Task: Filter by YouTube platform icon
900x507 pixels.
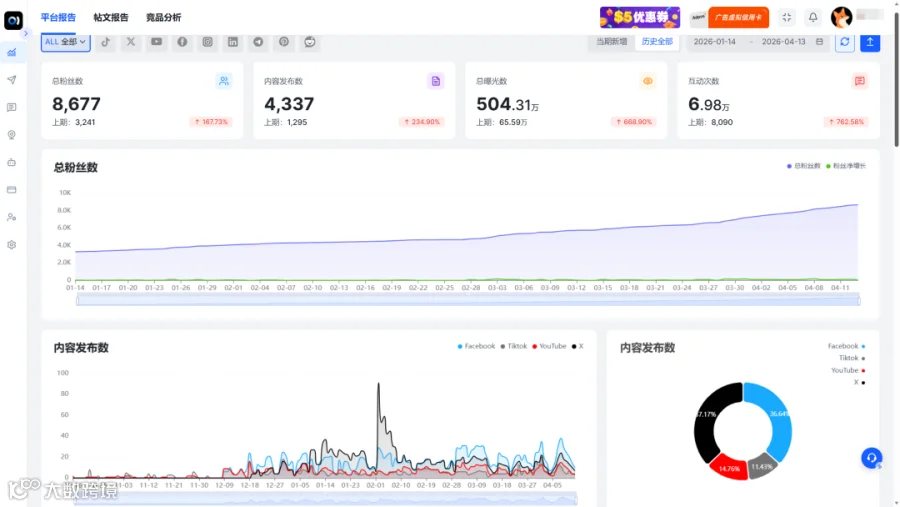Action: point(156,42)
